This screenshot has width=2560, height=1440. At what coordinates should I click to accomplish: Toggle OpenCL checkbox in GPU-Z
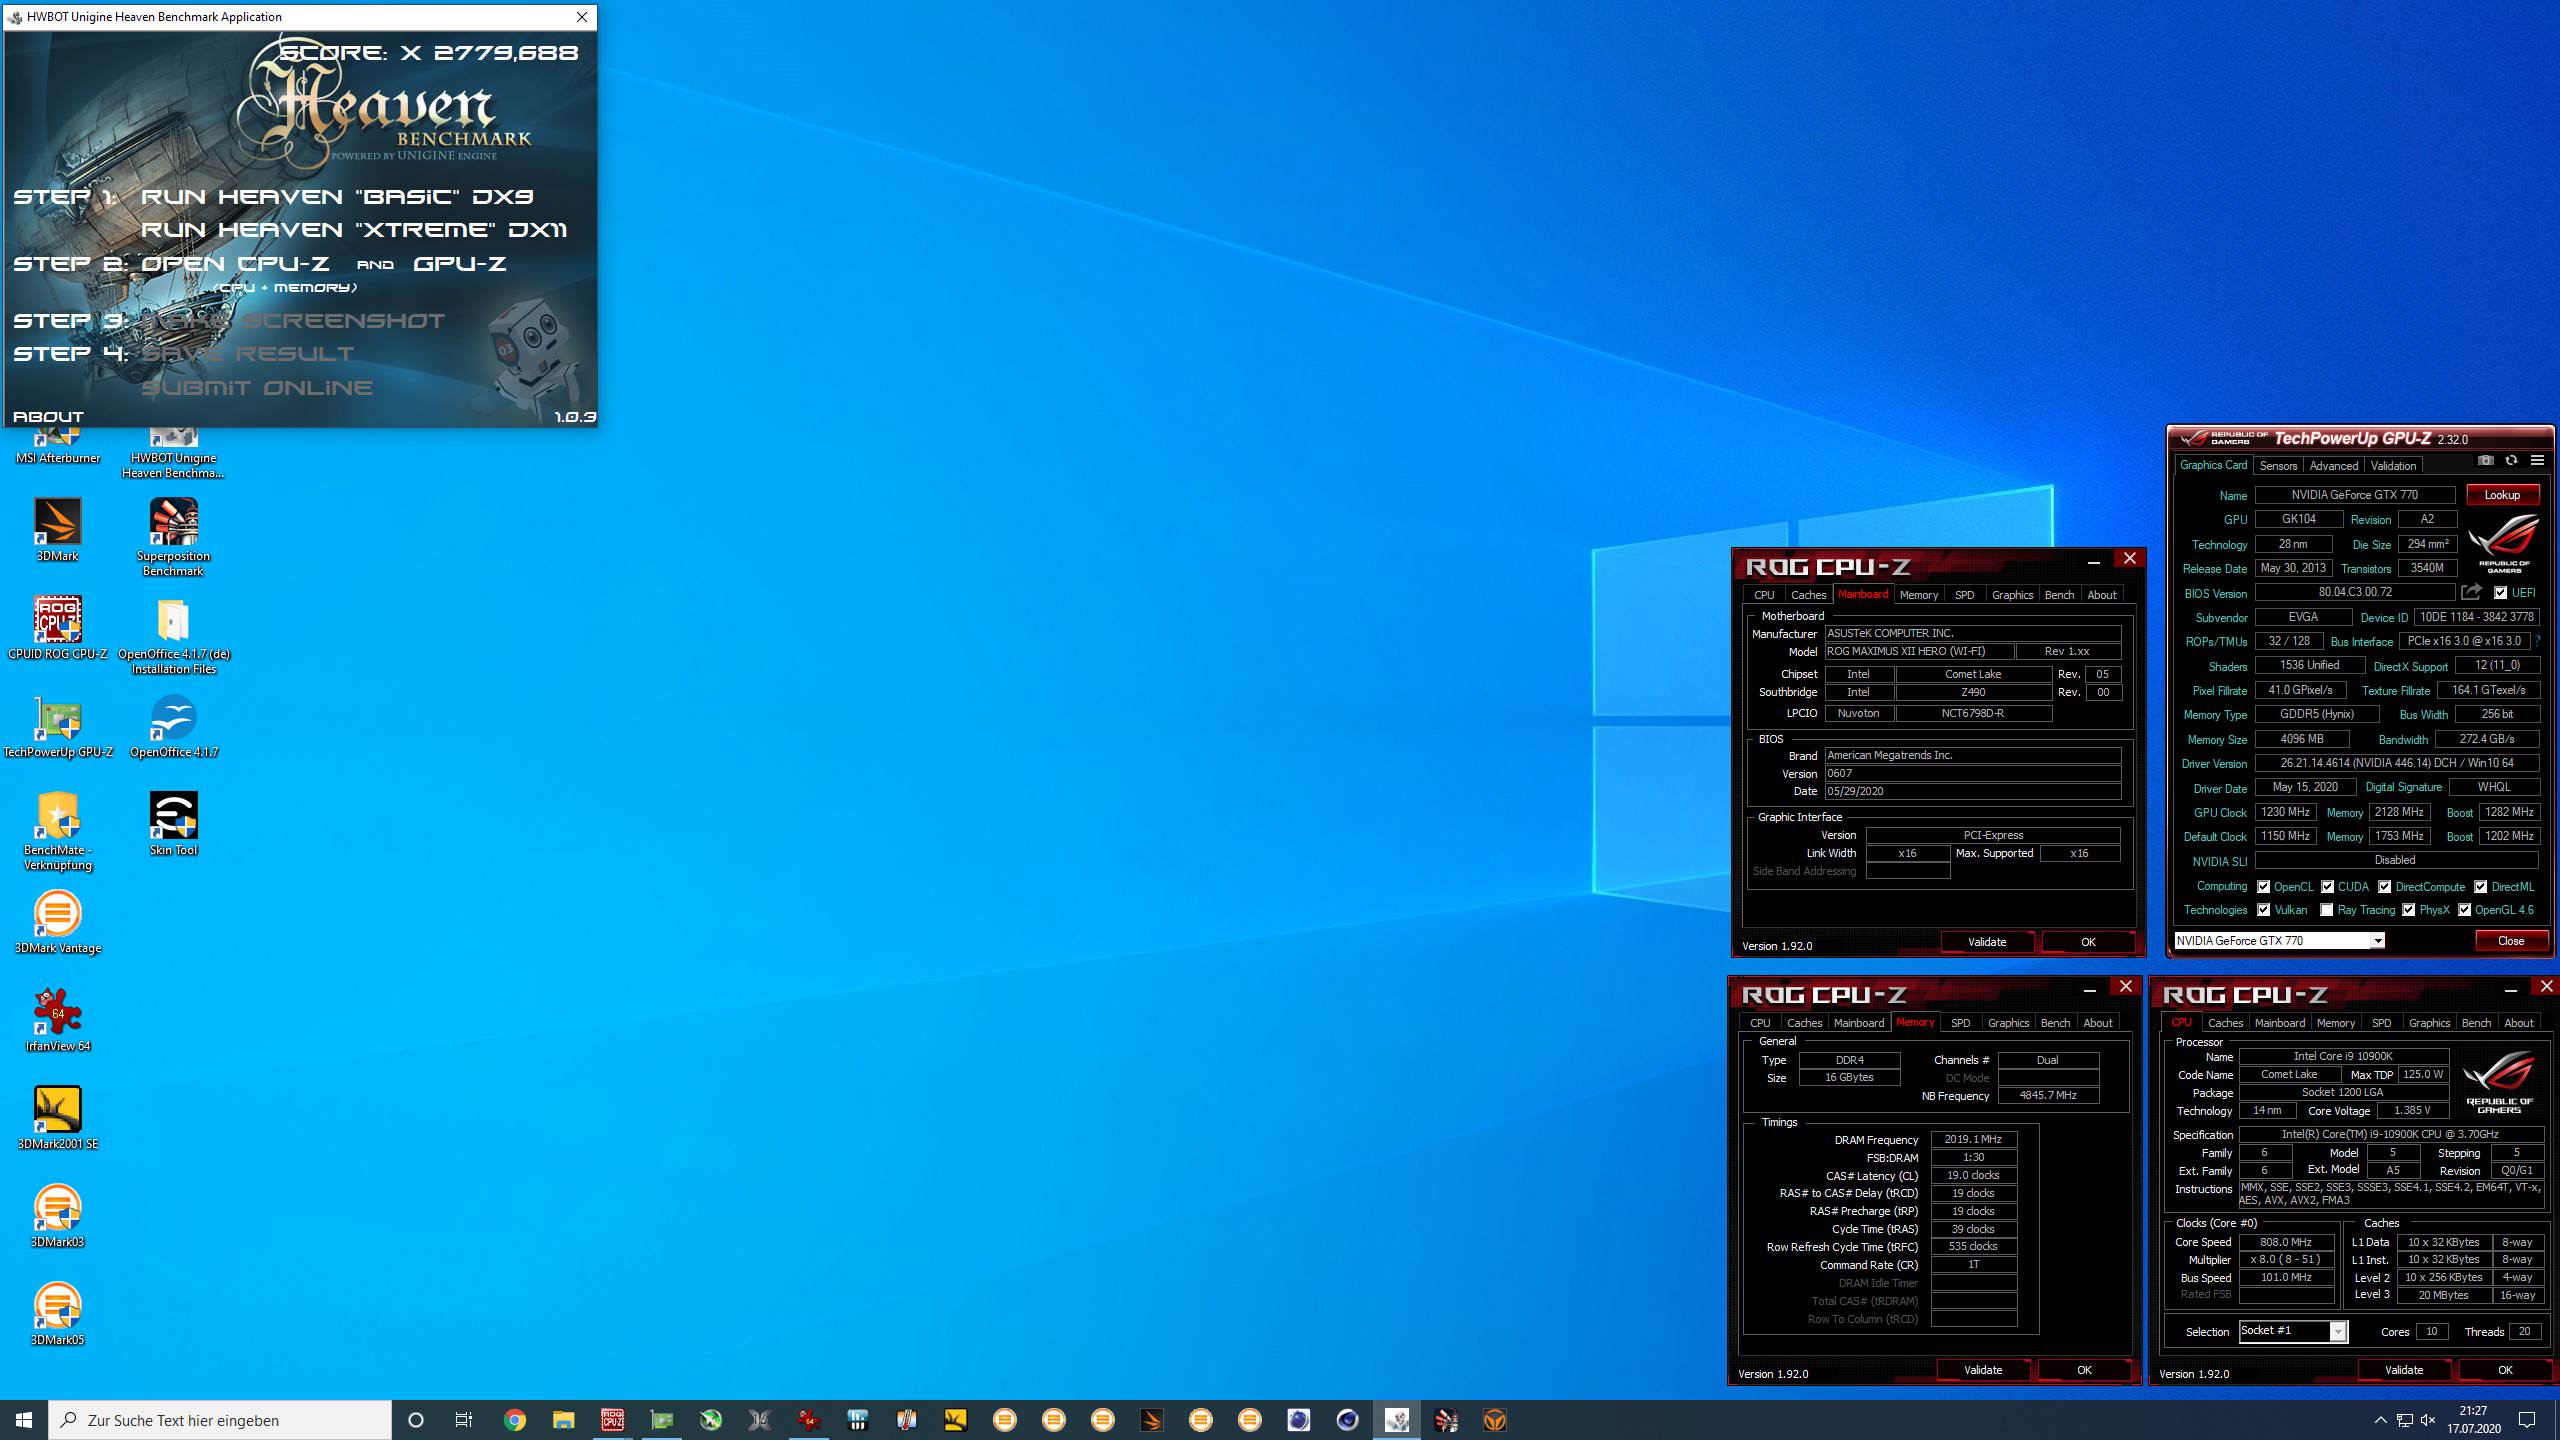click(2264, 887)
